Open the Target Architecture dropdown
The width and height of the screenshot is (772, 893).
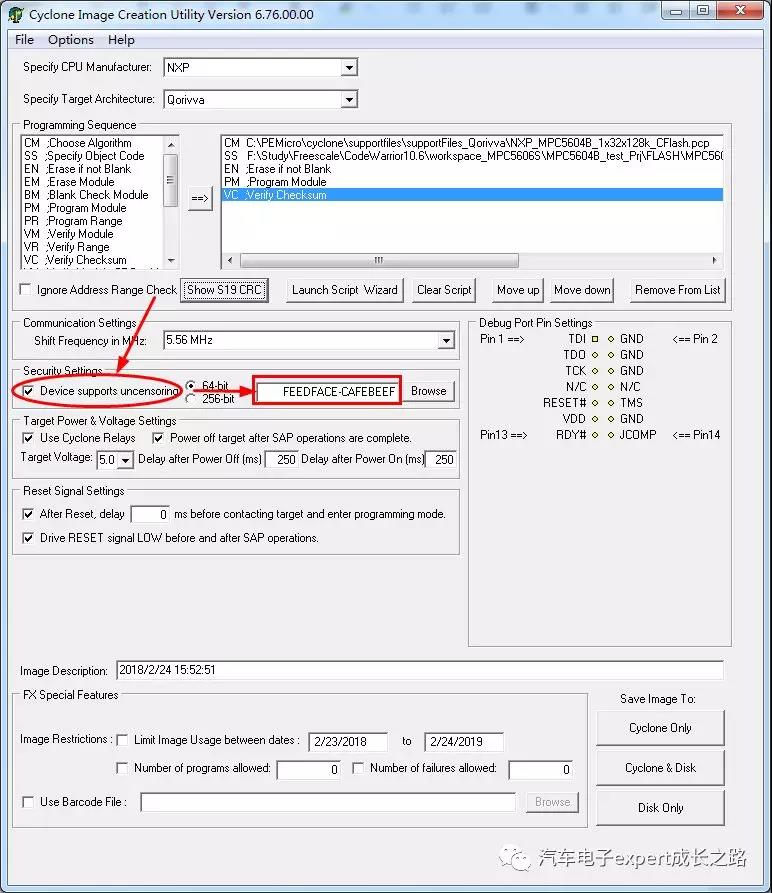(349, 100)
